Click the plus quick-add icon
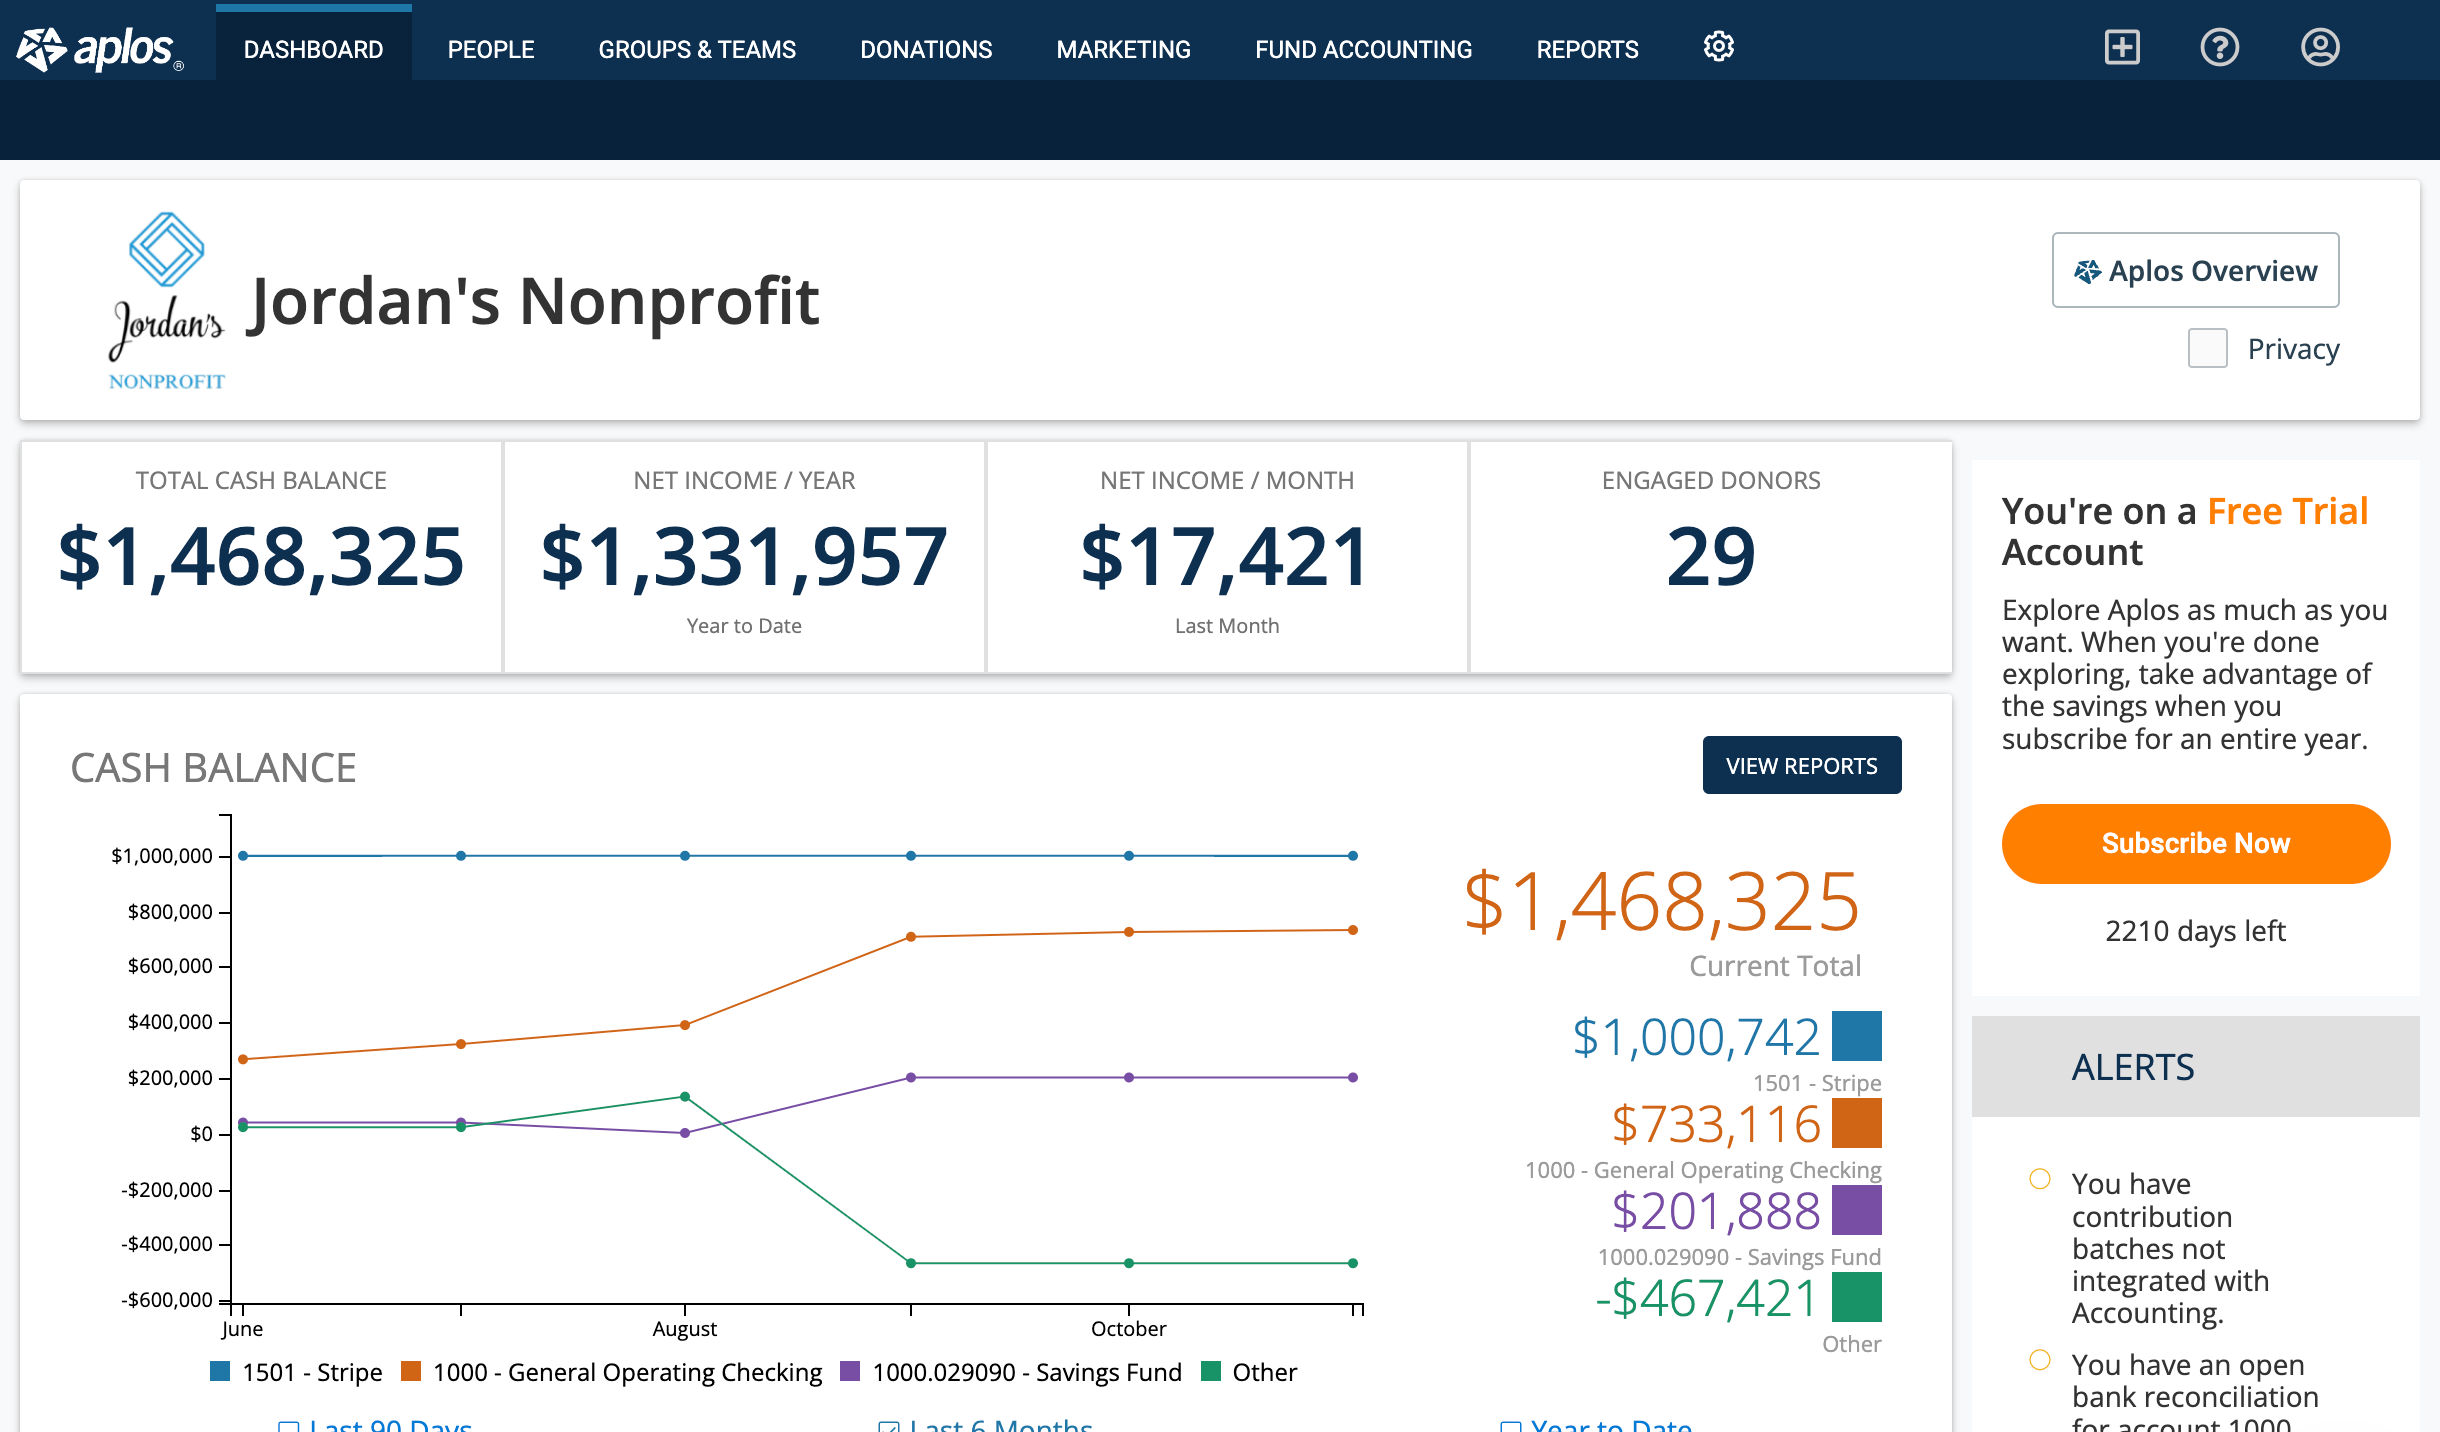The width and height of the screenshot is (2440, 1432). click(2121, 47)
